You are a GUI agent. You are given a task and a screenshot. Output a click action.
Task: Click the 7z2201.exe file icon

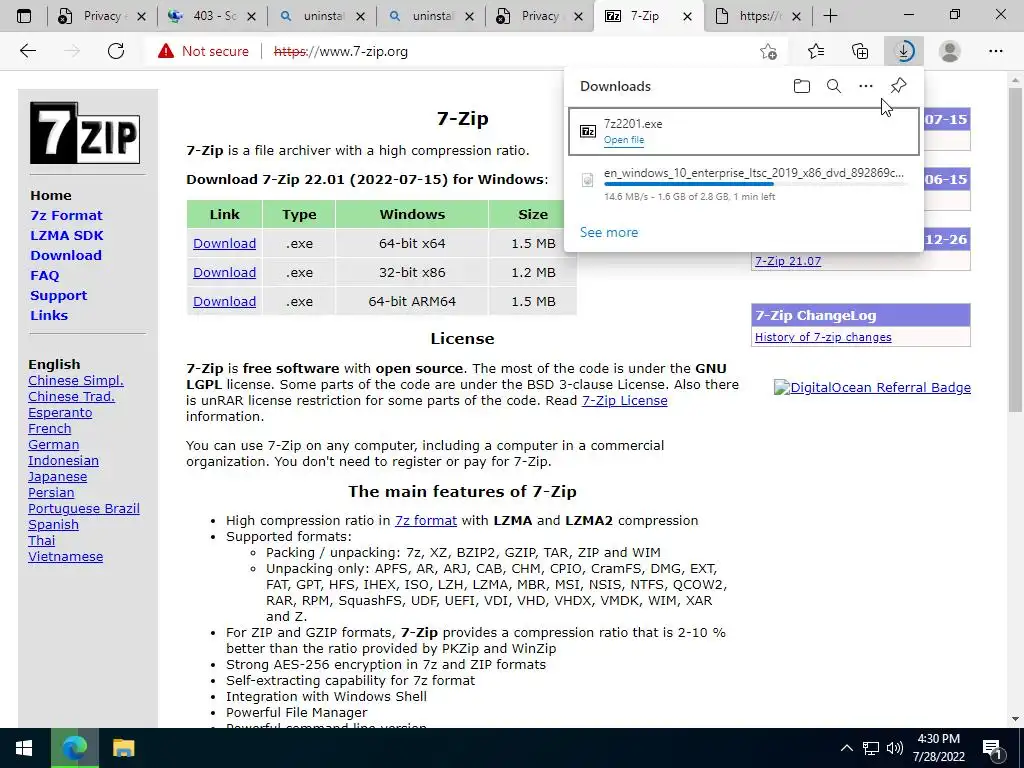(x=588, y=131)
